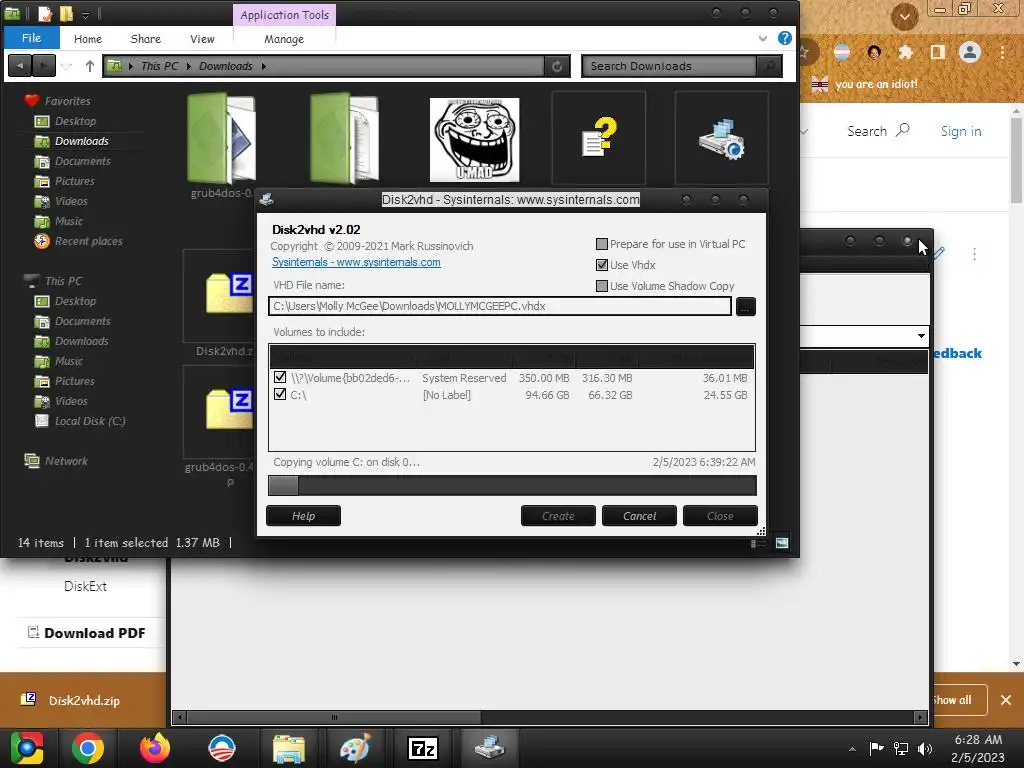
Task: Click the Help button in Disk2vhd
Action: coord(303,516)
